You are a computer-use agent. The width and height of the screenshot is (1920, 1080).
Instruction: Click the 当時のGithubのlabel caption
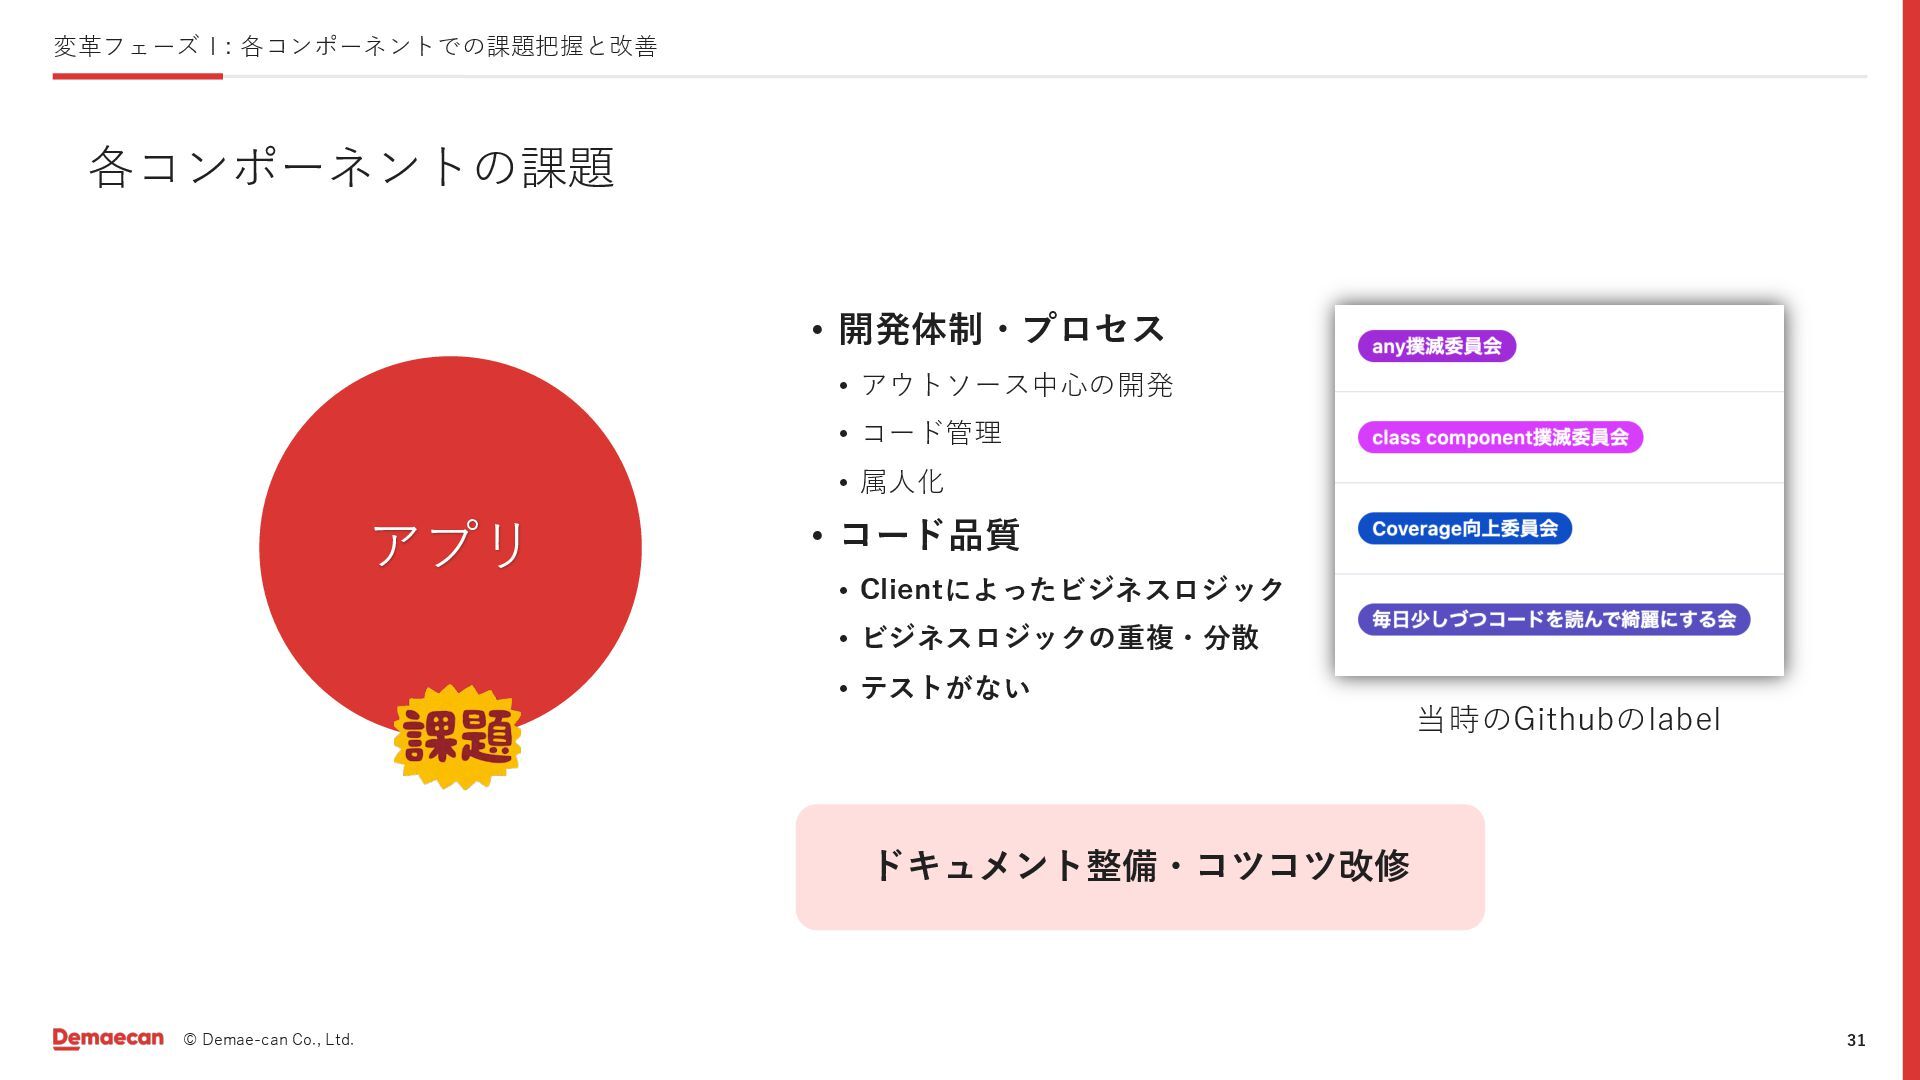point(1568,719)
